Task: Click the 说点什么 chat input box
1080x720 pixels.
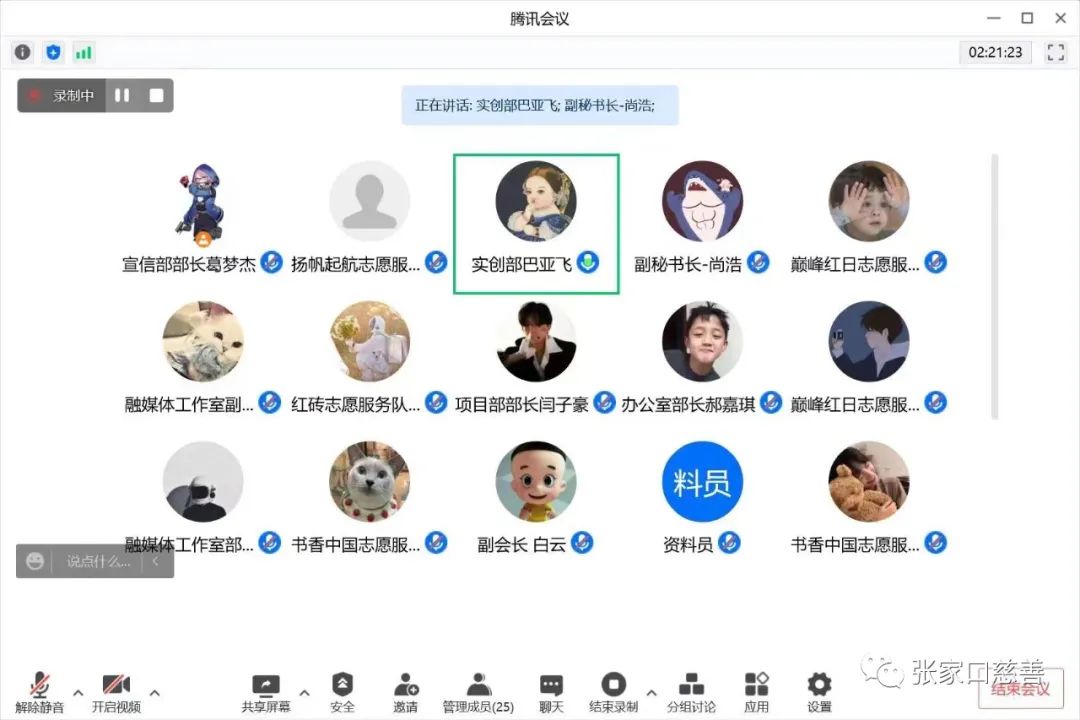Action: click(x=98, y=562)
